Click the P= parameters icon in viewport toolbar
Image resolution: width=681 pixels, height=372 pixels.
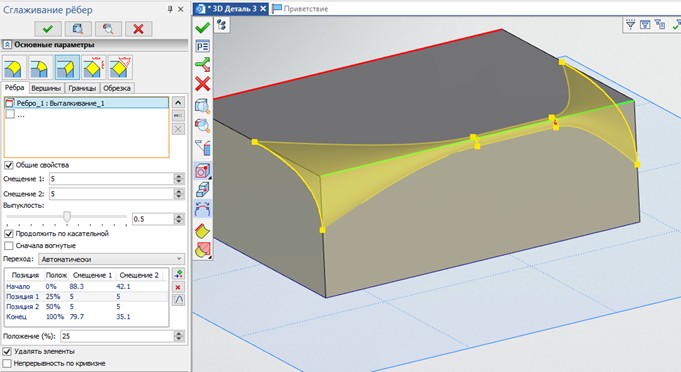202,46
